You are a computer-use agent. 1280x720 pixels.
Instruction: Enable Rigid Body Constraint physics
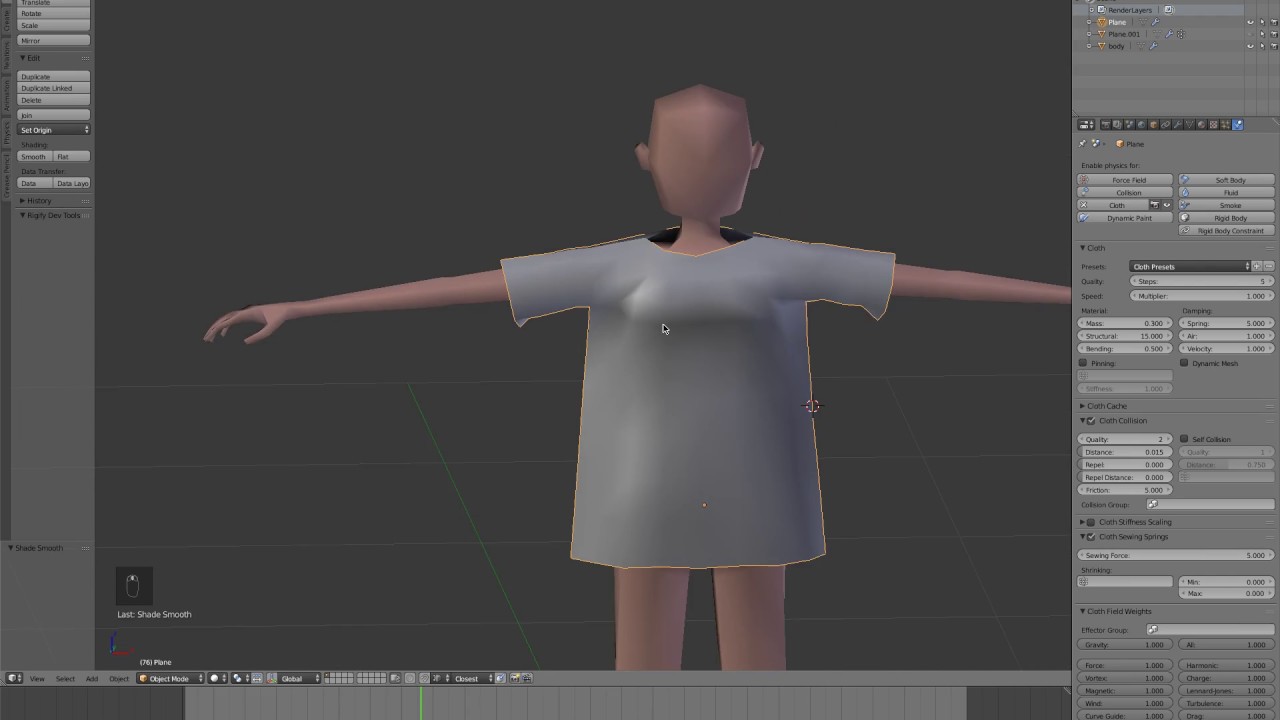click(x=1227, y=231)
